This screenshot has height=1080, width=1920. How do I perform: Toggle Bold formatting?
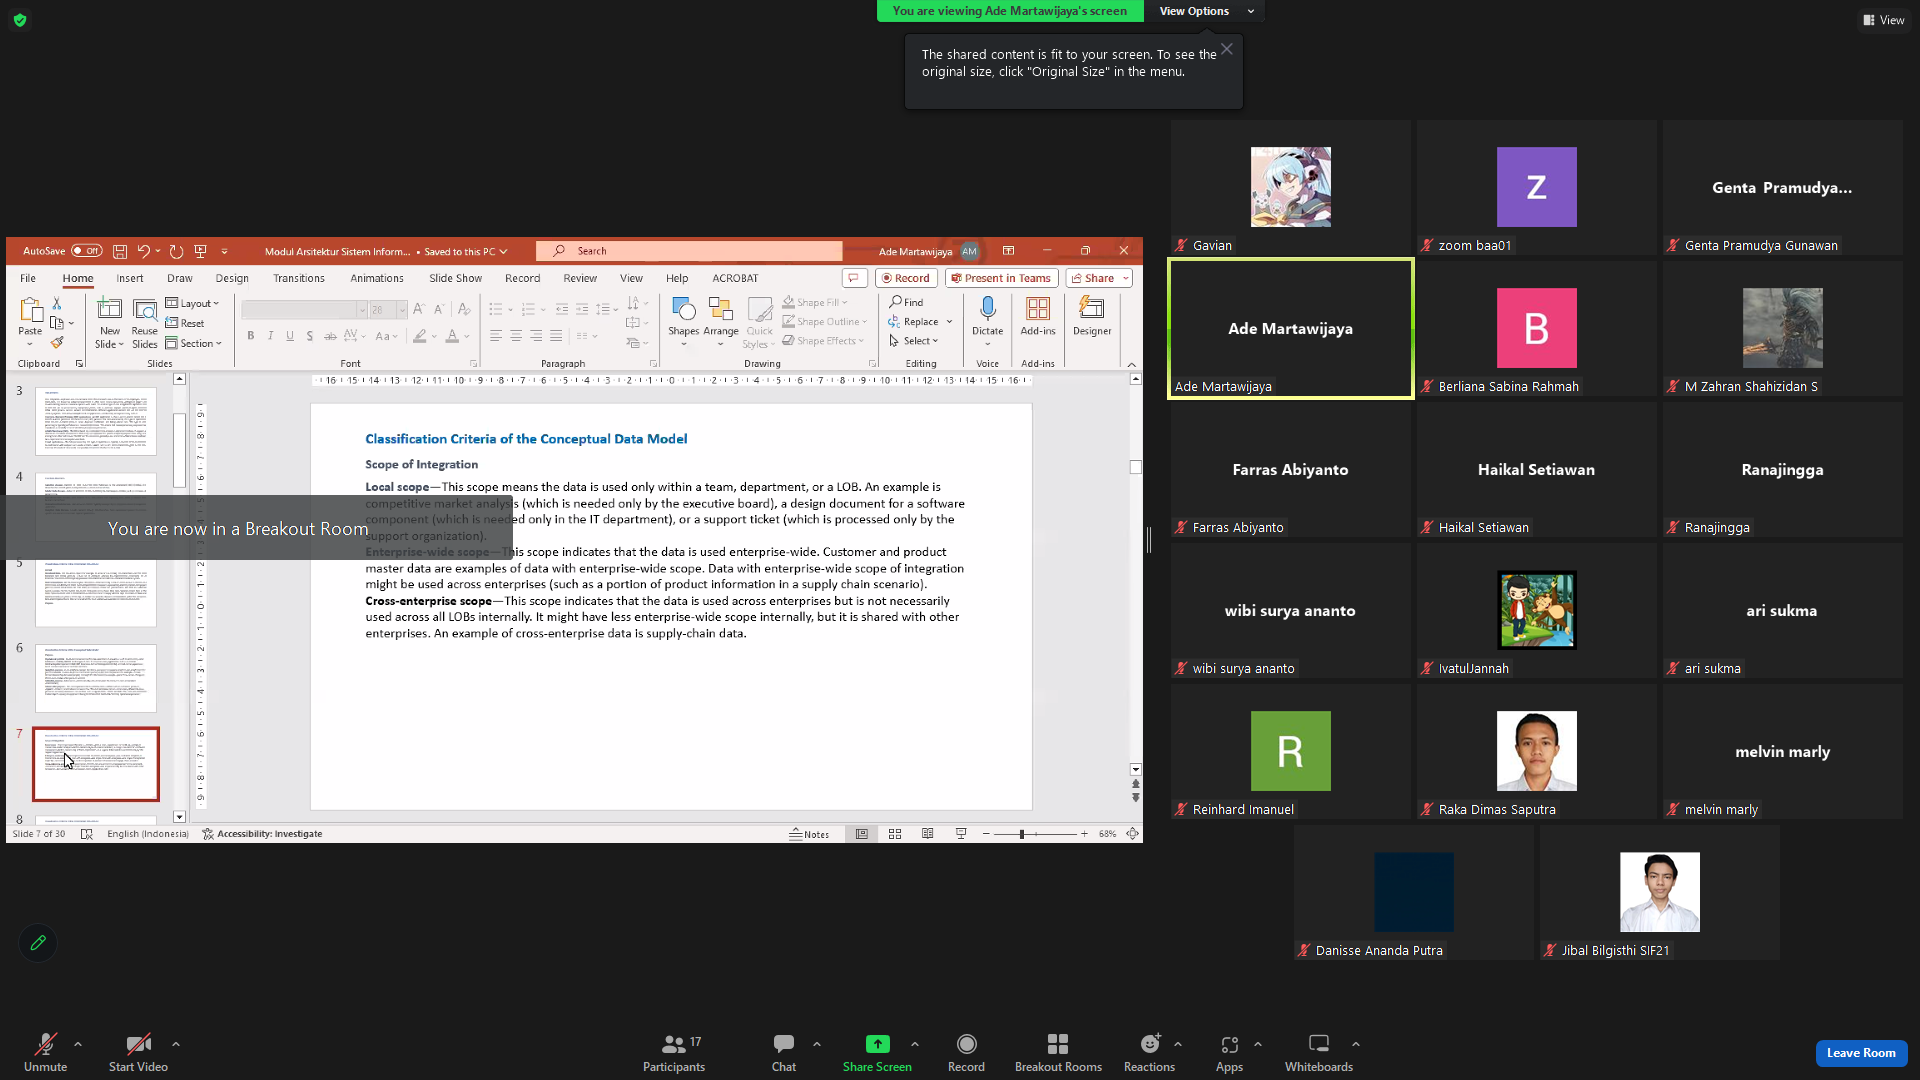(251, 336)
